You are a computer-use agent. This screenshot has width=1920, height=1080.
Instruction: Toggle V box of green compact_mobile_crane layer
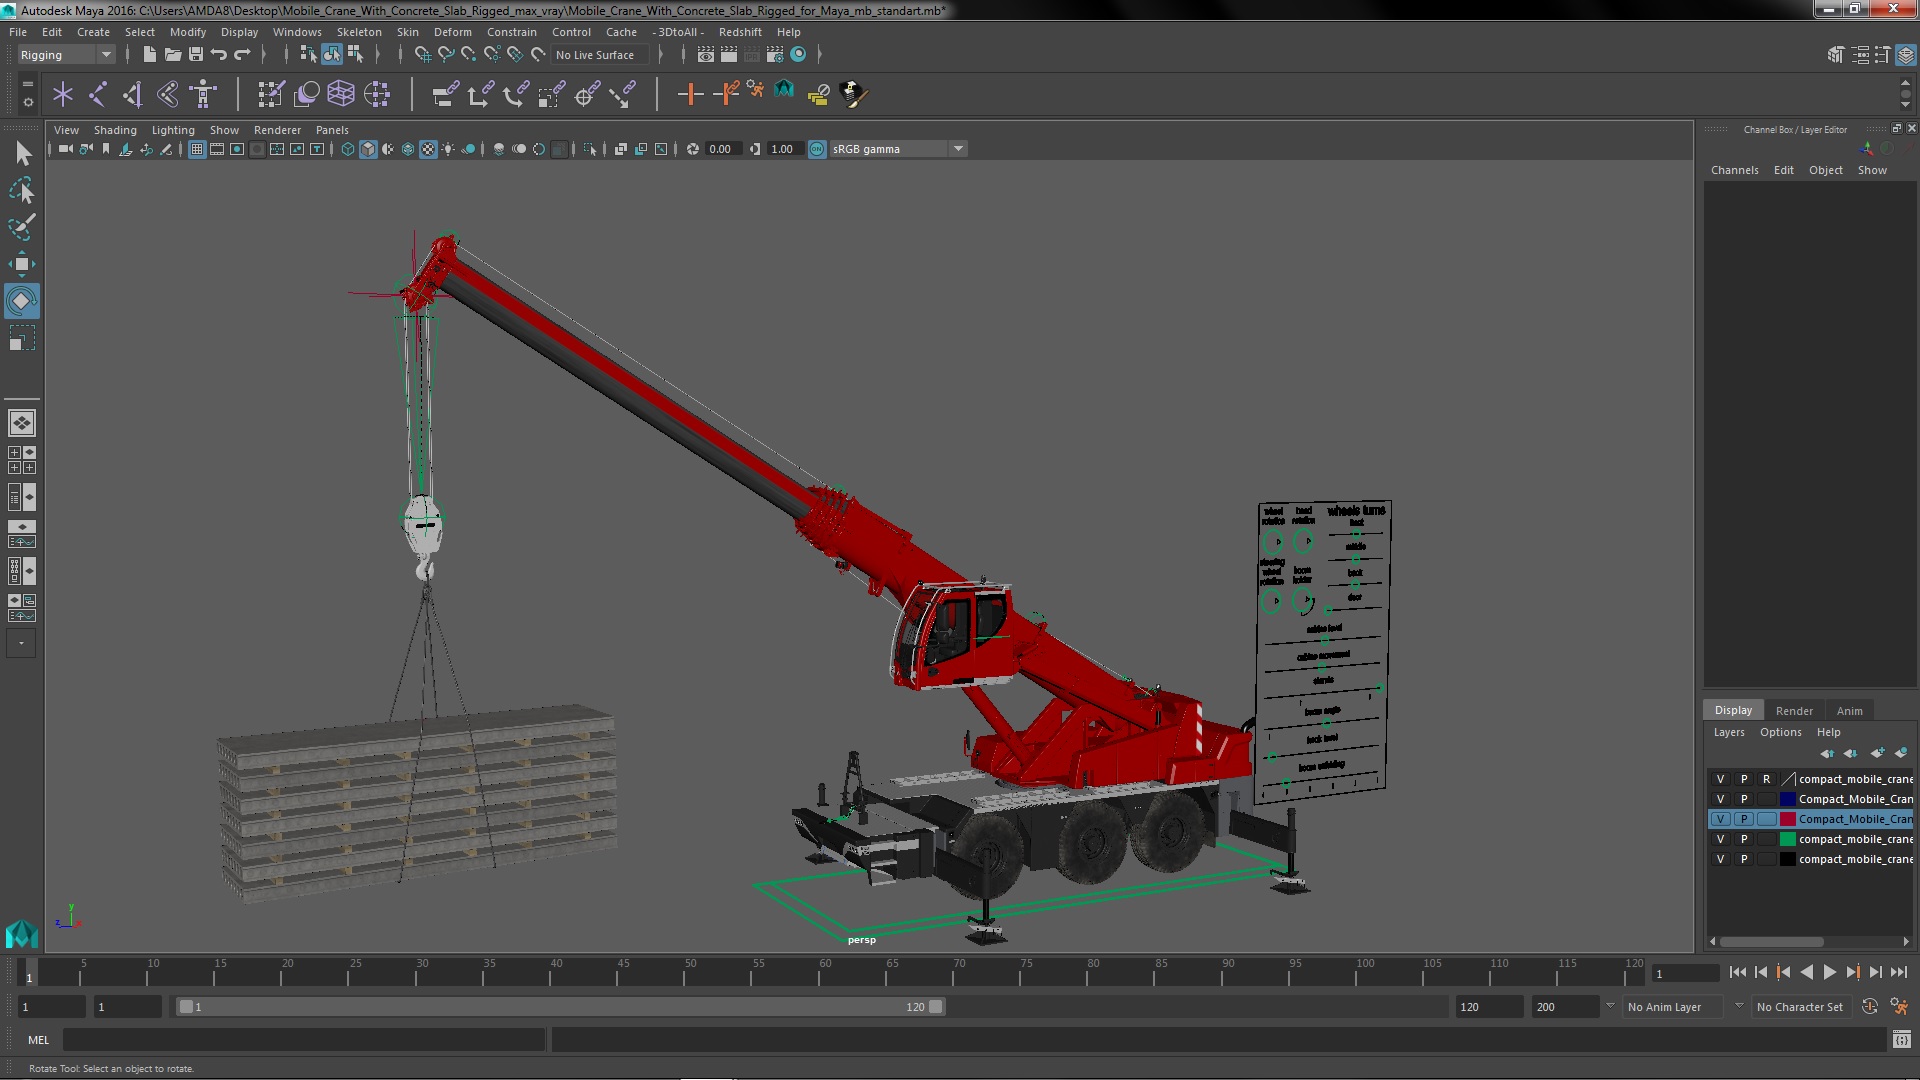click(1720, 839)
